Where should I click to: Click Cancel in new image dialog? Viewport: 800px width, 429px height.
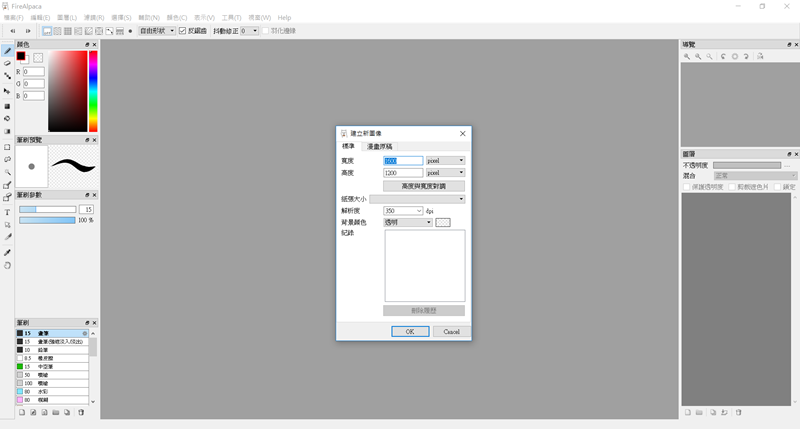[451, 331]
